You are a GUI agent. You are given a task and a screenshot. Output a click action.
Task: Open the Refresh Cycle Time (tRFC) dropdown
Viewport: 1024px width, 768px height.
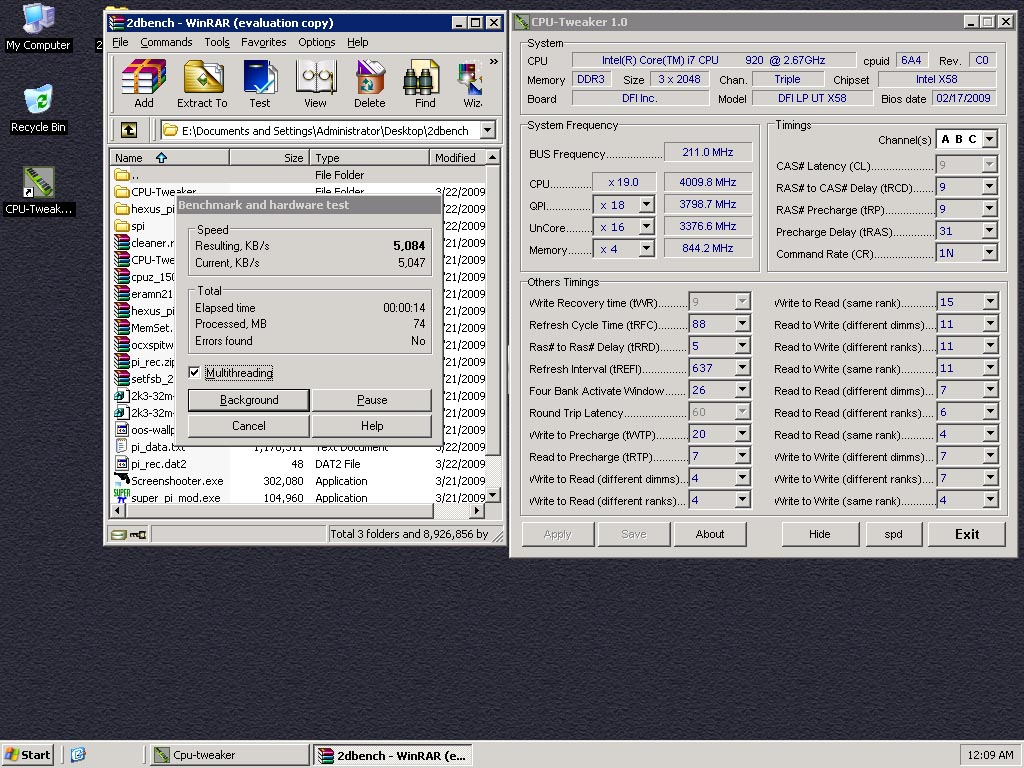[x=742, y=324]
